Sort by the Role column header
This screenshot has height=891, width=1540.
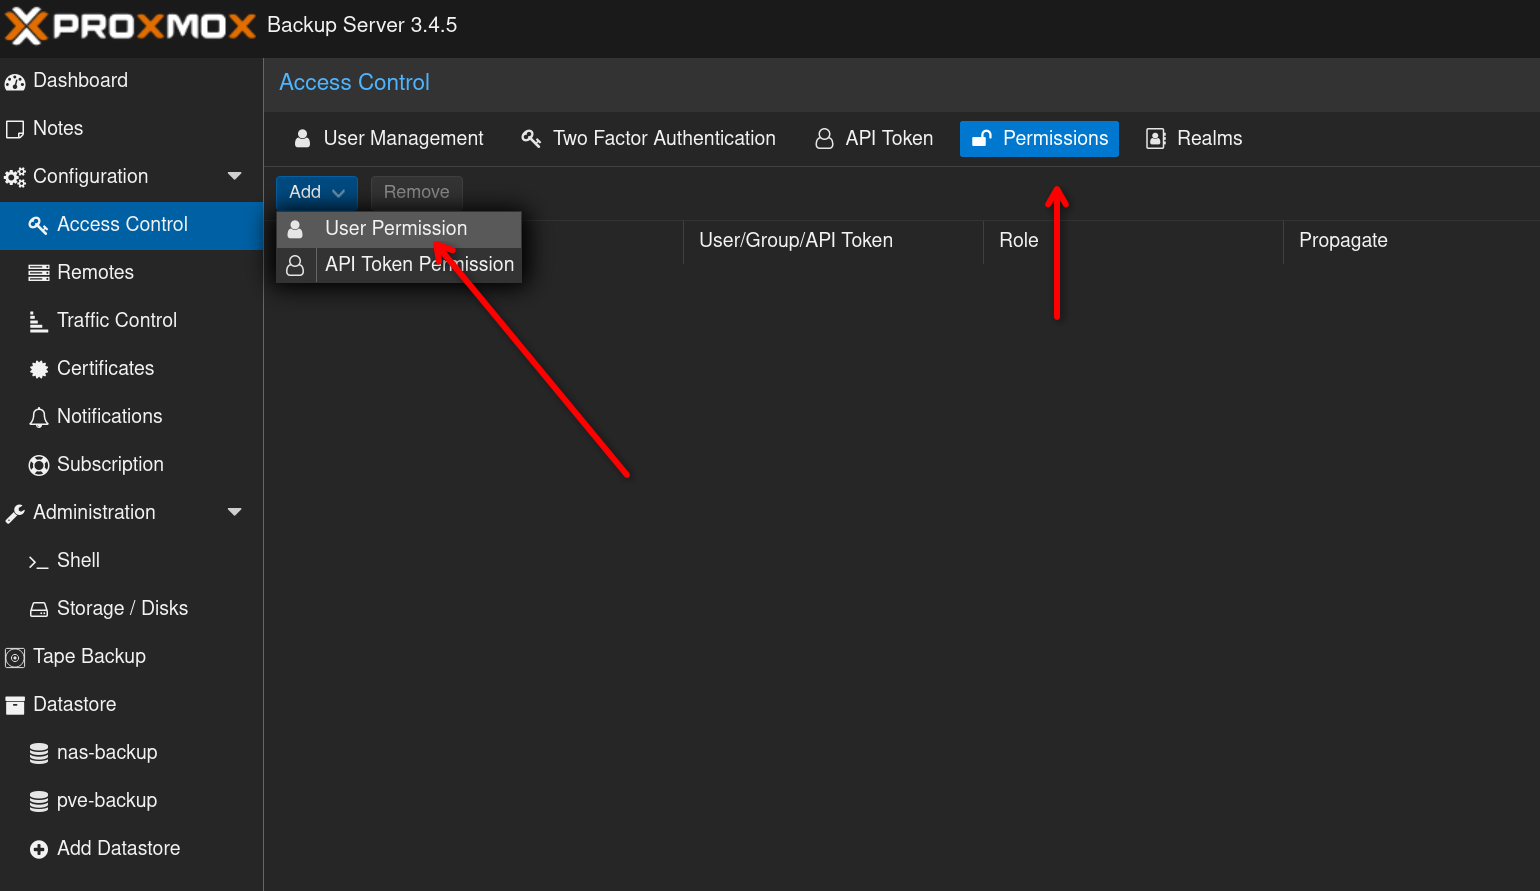point(1019,241)
